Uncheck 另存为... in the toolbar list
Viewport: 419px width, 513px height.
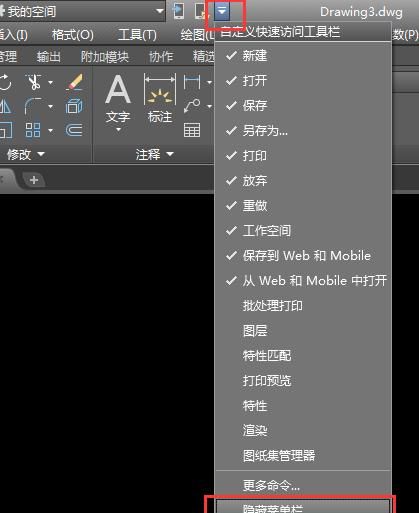pos(303,131)
